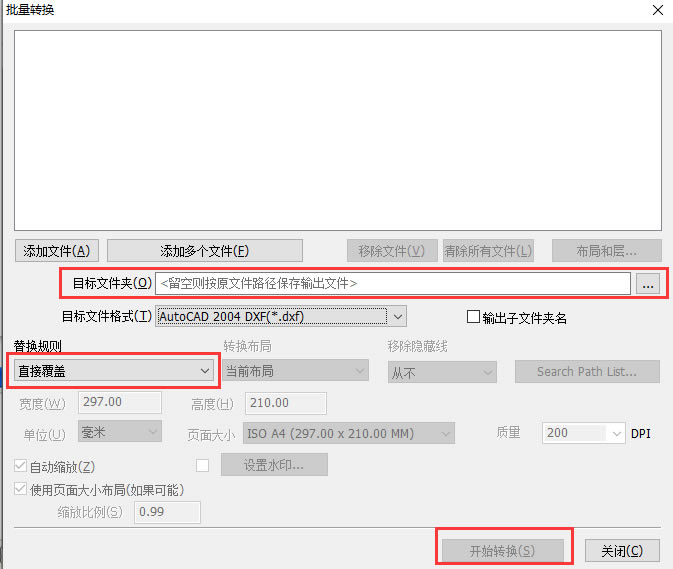Click the 高度(H) field showing 210.00

285,403
